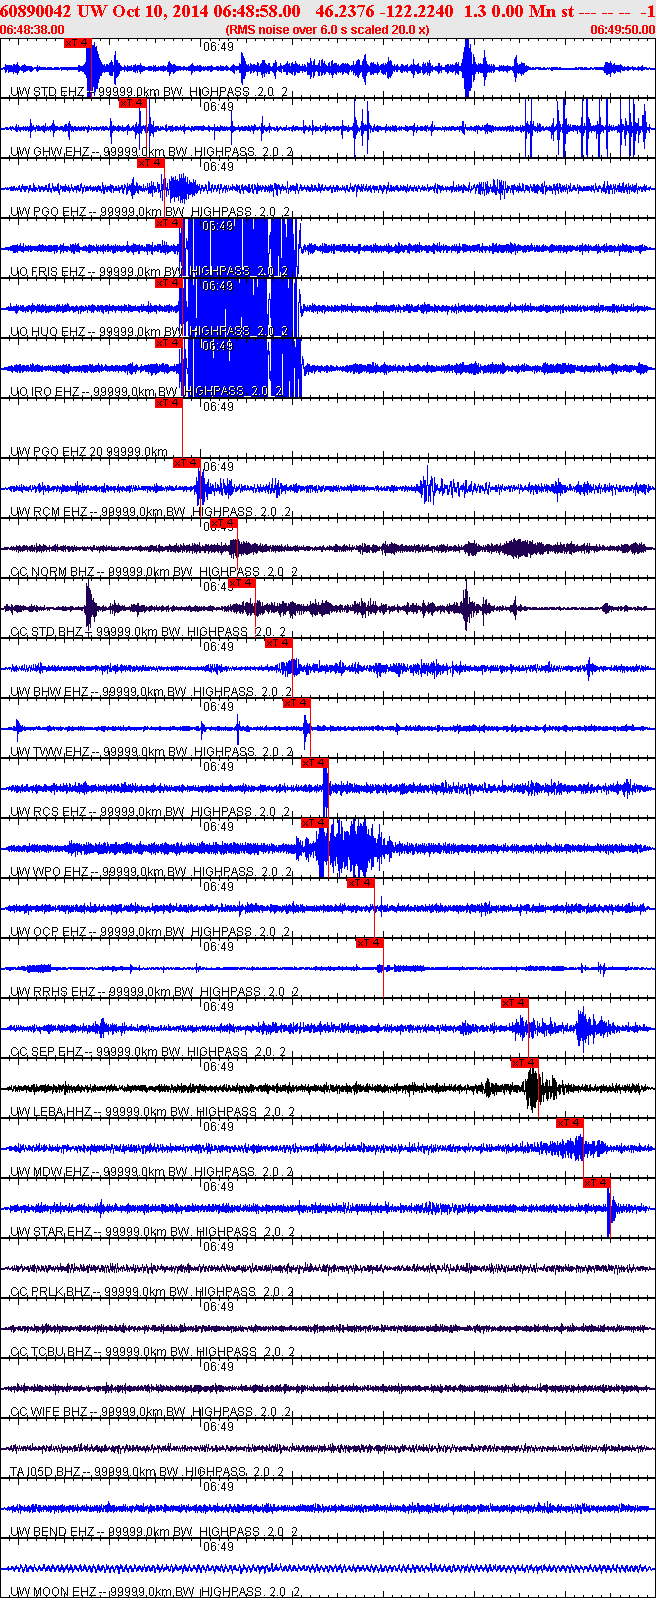Select station label 'UW OCP EHZ'

tap(49, 932)
